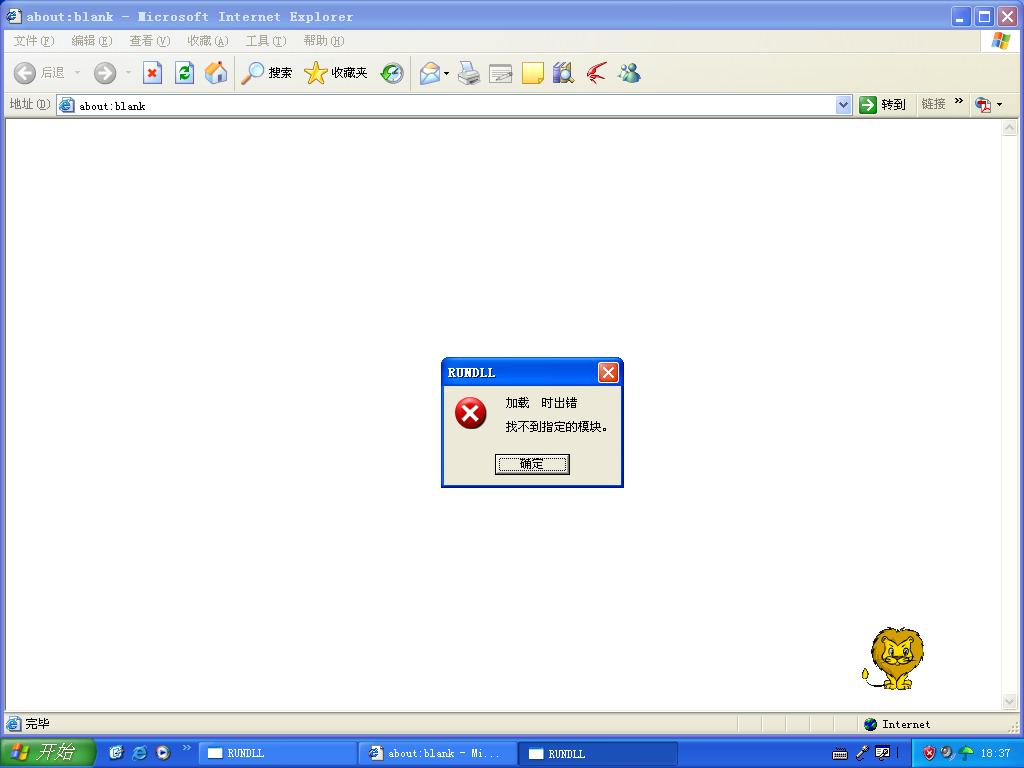
Task: Click the red error icon in RUNDLL dialog
Action: [470, 413]
